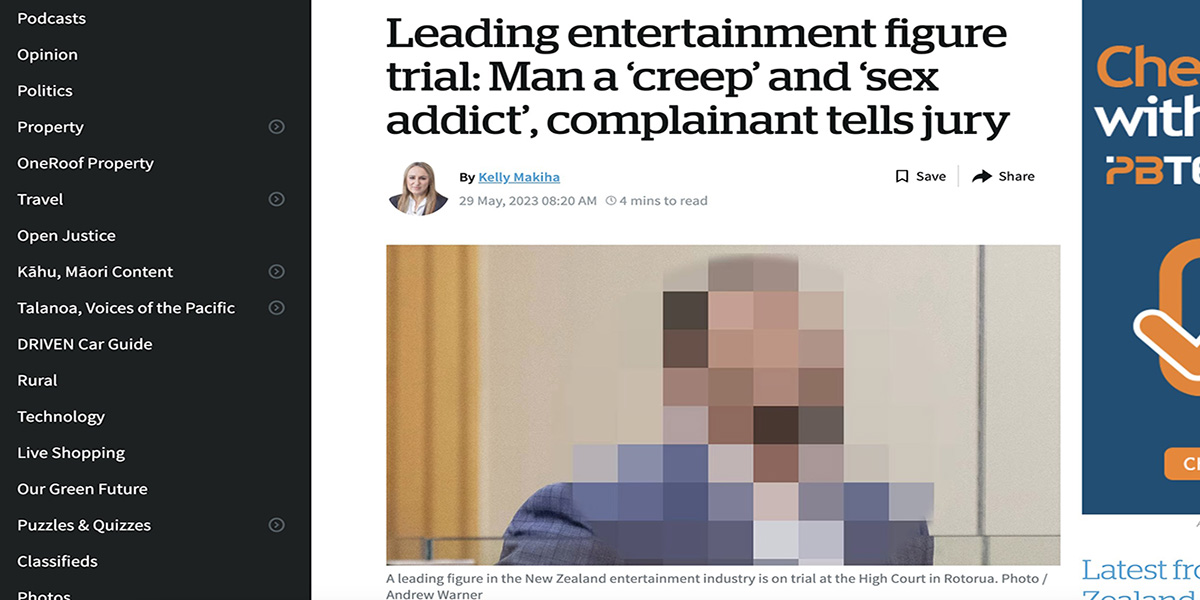
Task: Click the PB Tech advertisement banner
Action: pos(1141,257)
